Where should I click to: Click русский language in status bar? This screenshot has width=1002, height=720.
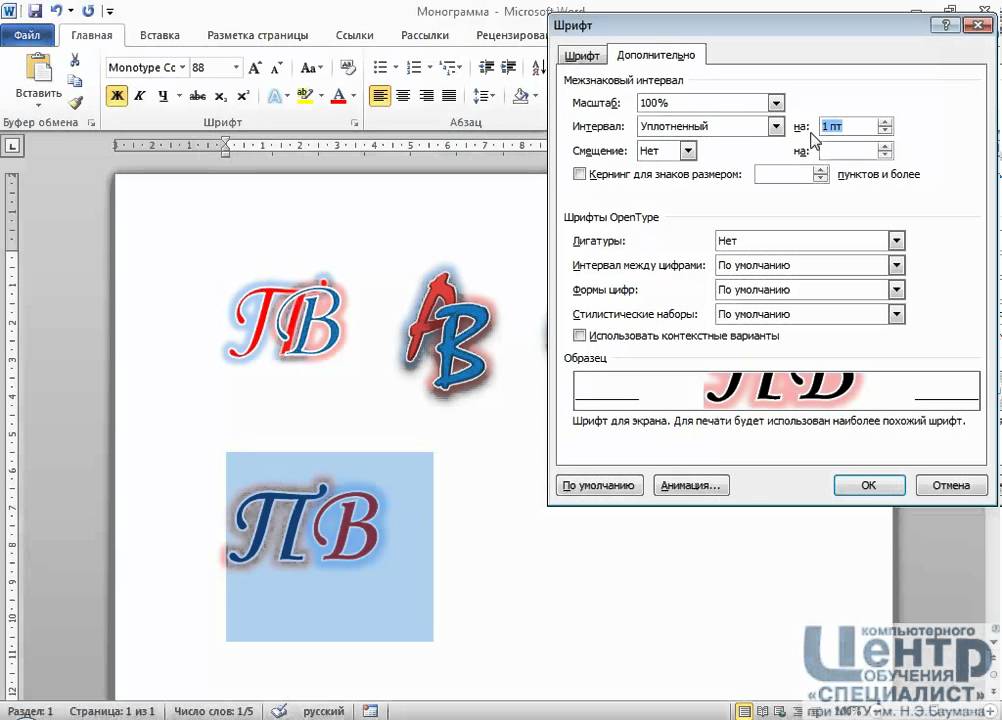[323, 711]
